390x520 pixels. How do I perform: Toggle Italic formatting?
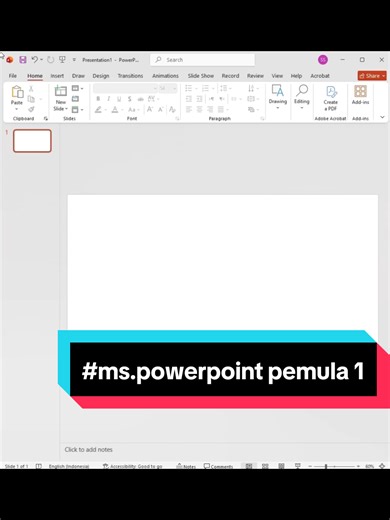tap(108, 99)
